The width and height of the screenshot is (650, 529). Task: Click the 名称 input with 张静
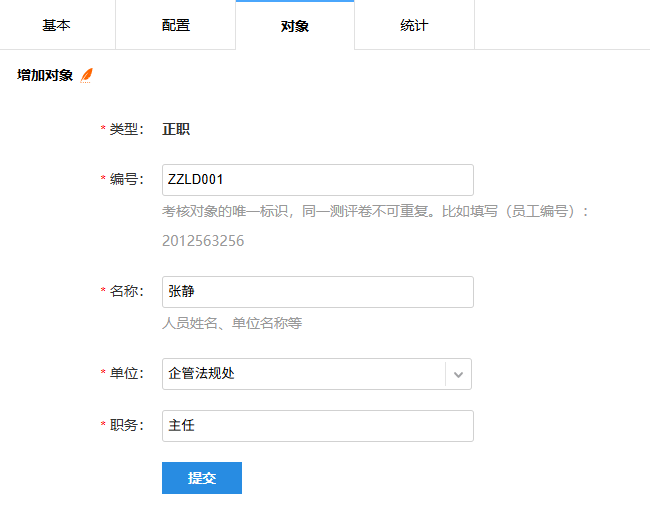coord(317,292)
